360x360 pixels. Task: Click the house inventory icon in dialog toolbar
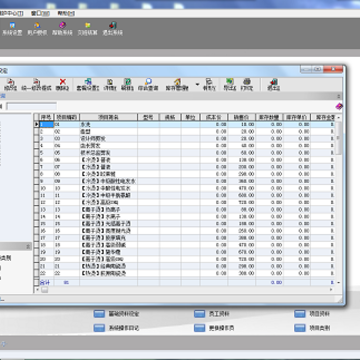tap(177, 82)
